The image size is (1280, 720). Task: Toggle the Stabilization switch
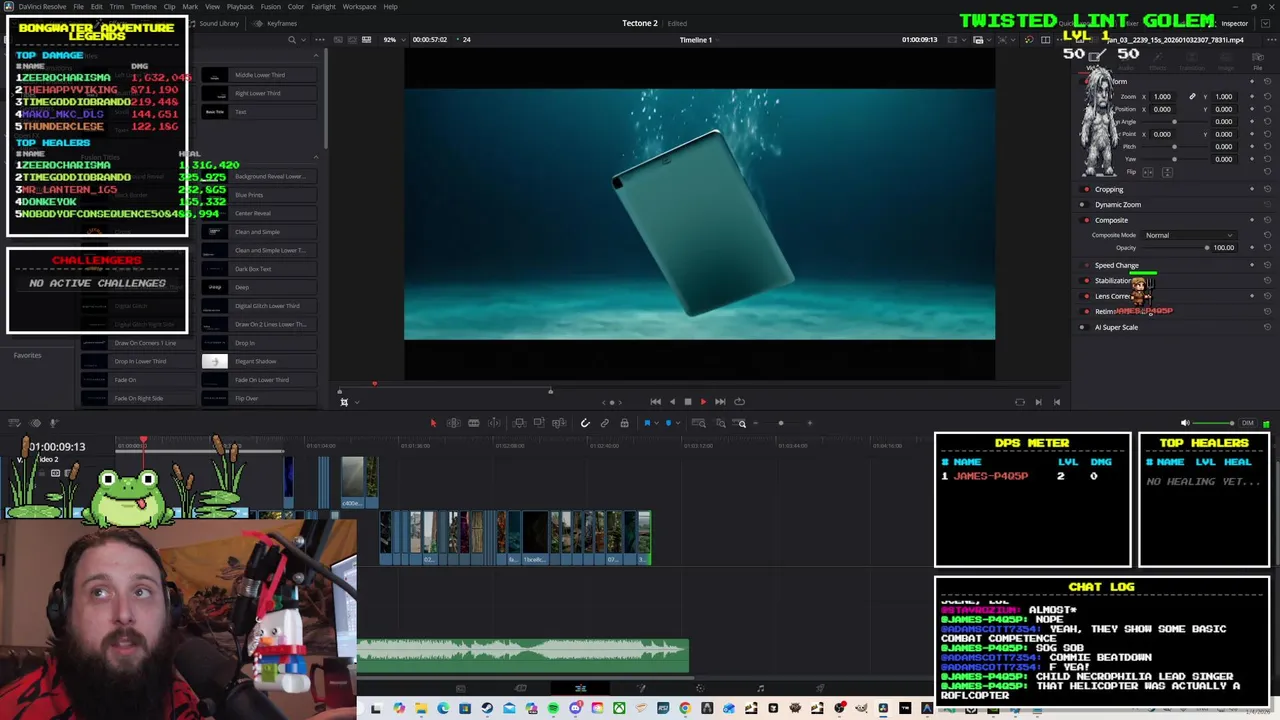tap(1086, 281)
